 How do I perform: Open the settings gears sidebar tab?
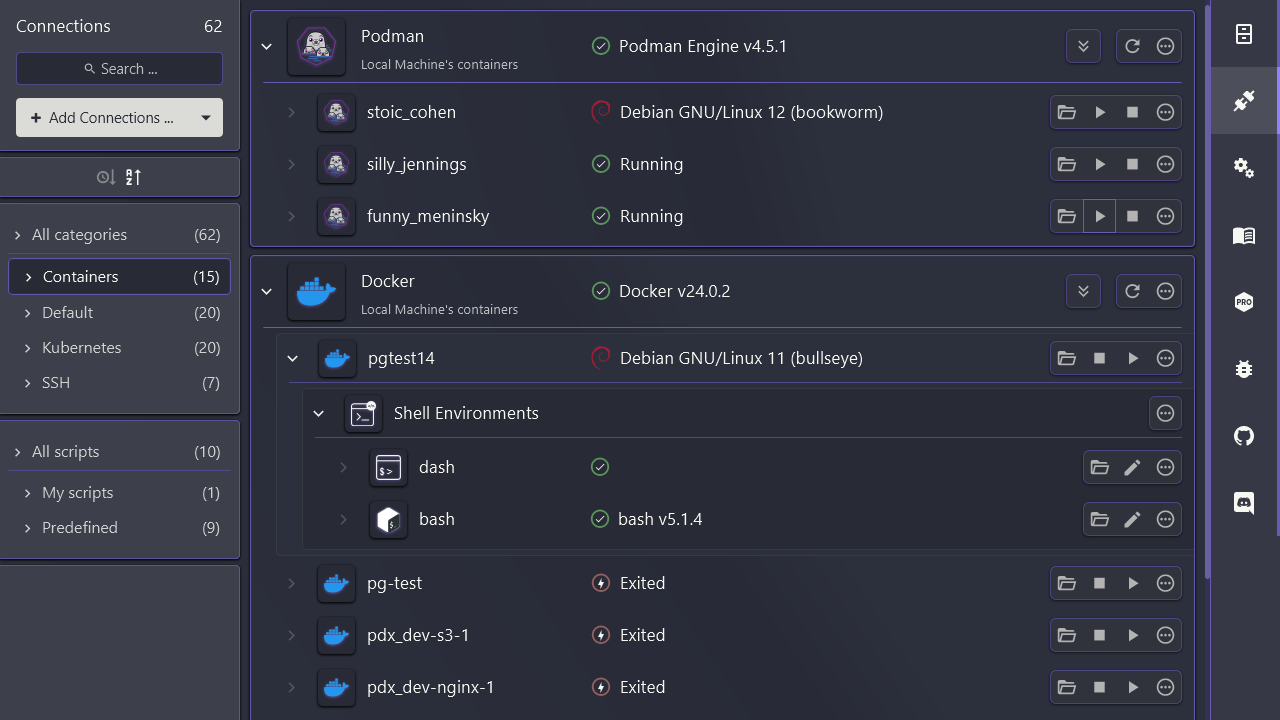1244,168
